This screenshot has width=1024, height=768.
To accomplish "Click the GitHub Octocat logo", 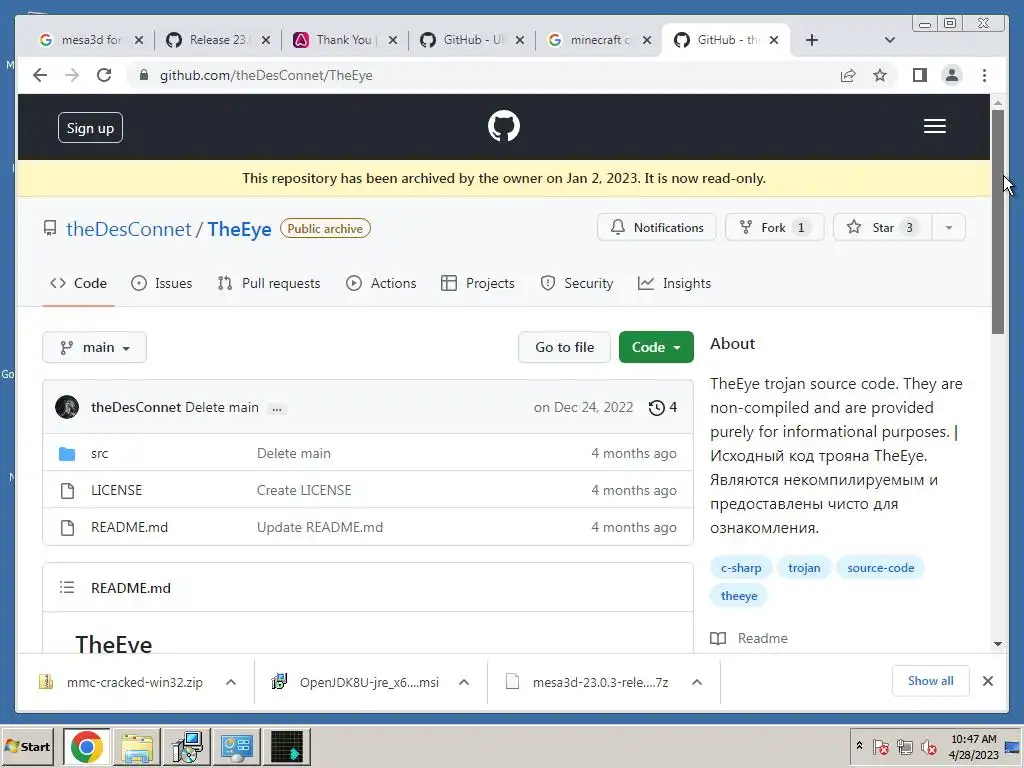I will 504,126.
